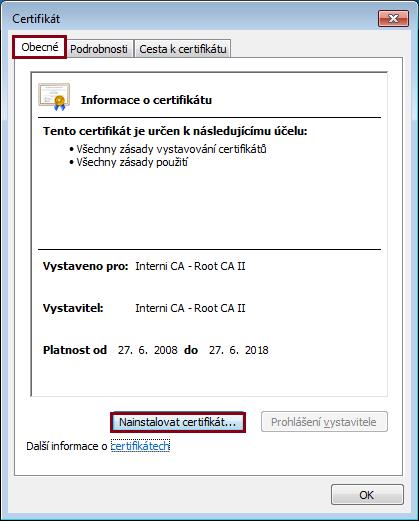Click the certificate ribbon icon
The height and width of the screenshot is (521, 420).
[x=54, y=97]
